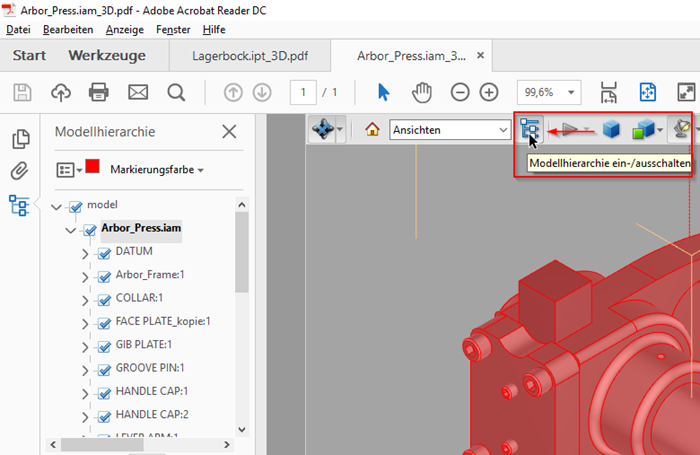
Task: Zoom out with minus icon
Action: point(460,92)
